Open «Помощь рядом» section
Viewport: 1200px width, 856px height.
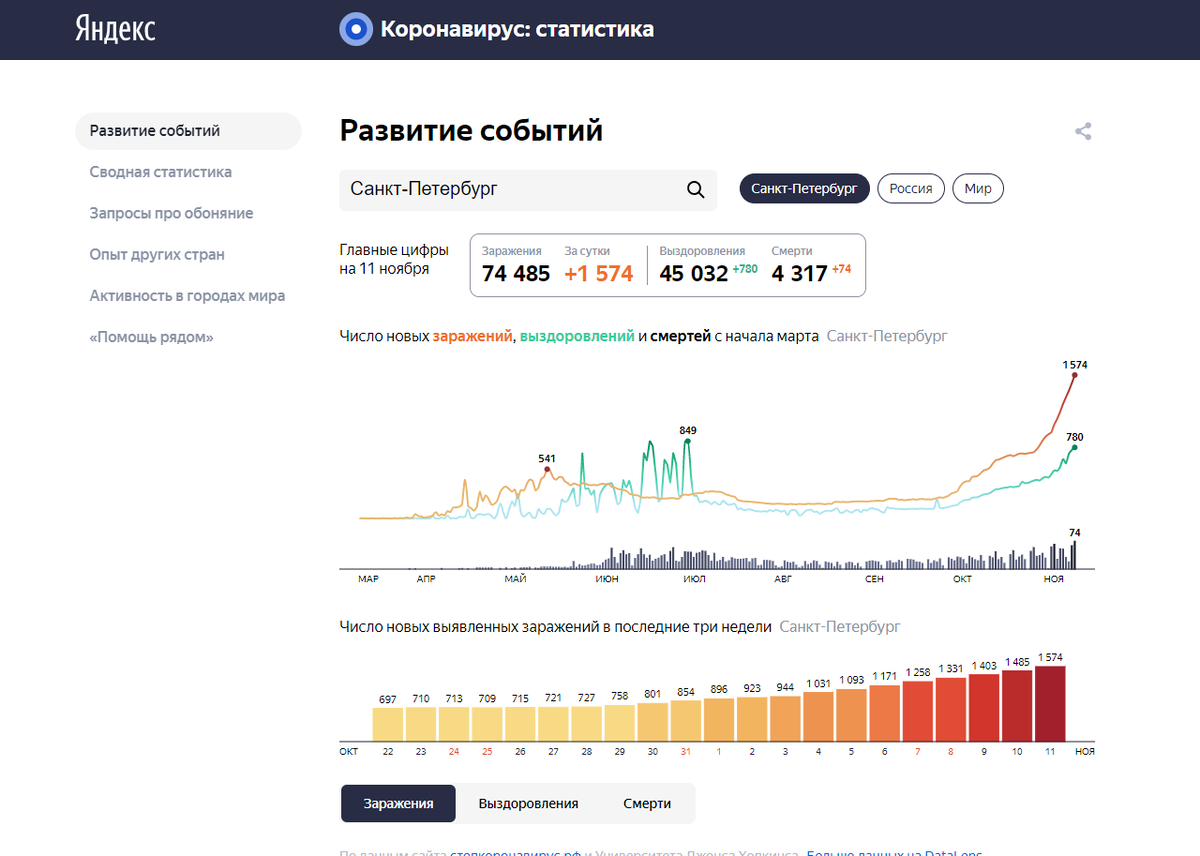[151, 337]
